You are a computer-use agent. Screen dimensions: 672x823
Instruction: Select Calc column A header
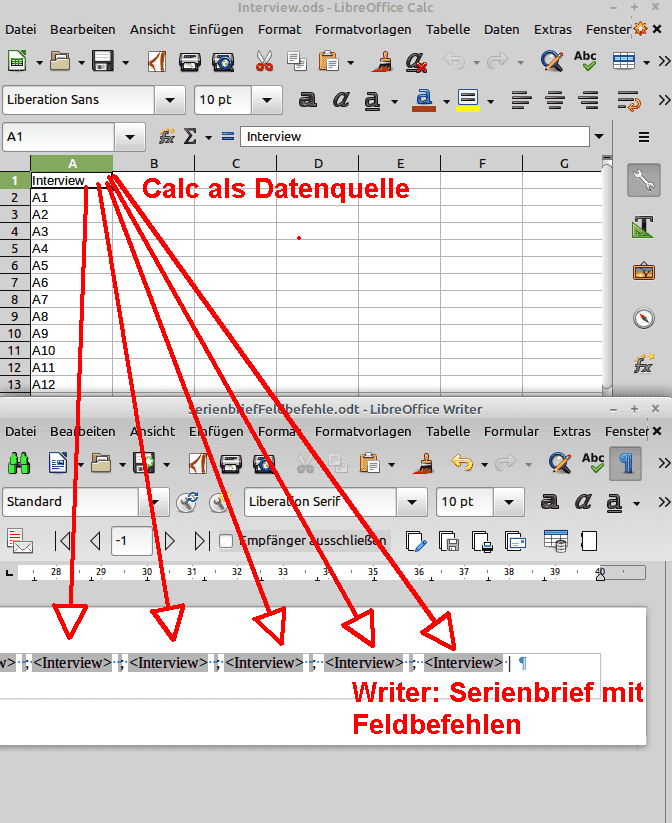point(71,163)
